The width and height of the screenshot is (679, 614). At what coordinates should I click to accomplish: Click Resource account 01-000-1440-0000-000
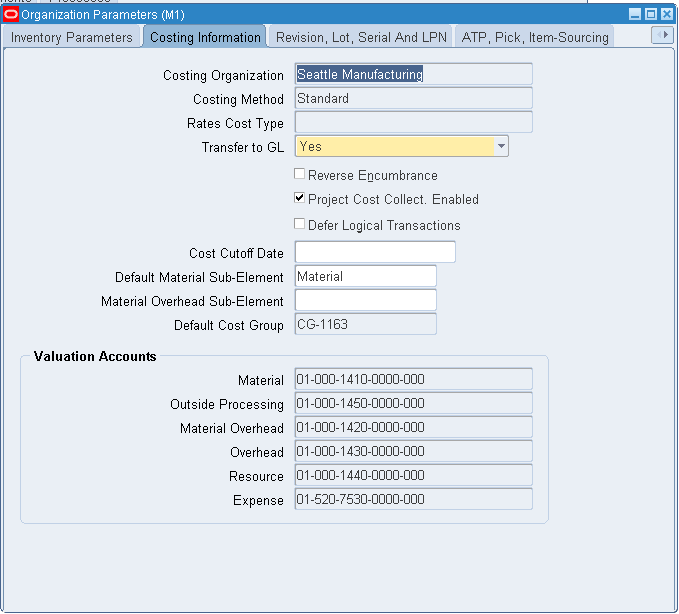[414, 475]
